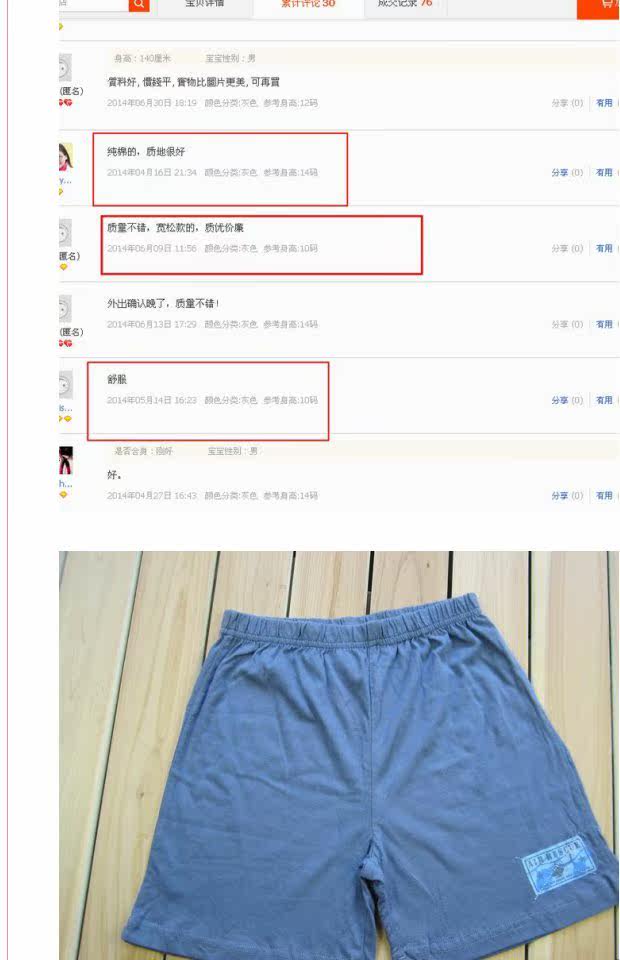This screenshot has width=620, height=960.
Task: Click the red heart rating icons under the first 匿名 reviewer
Action: tap(65, 103)
